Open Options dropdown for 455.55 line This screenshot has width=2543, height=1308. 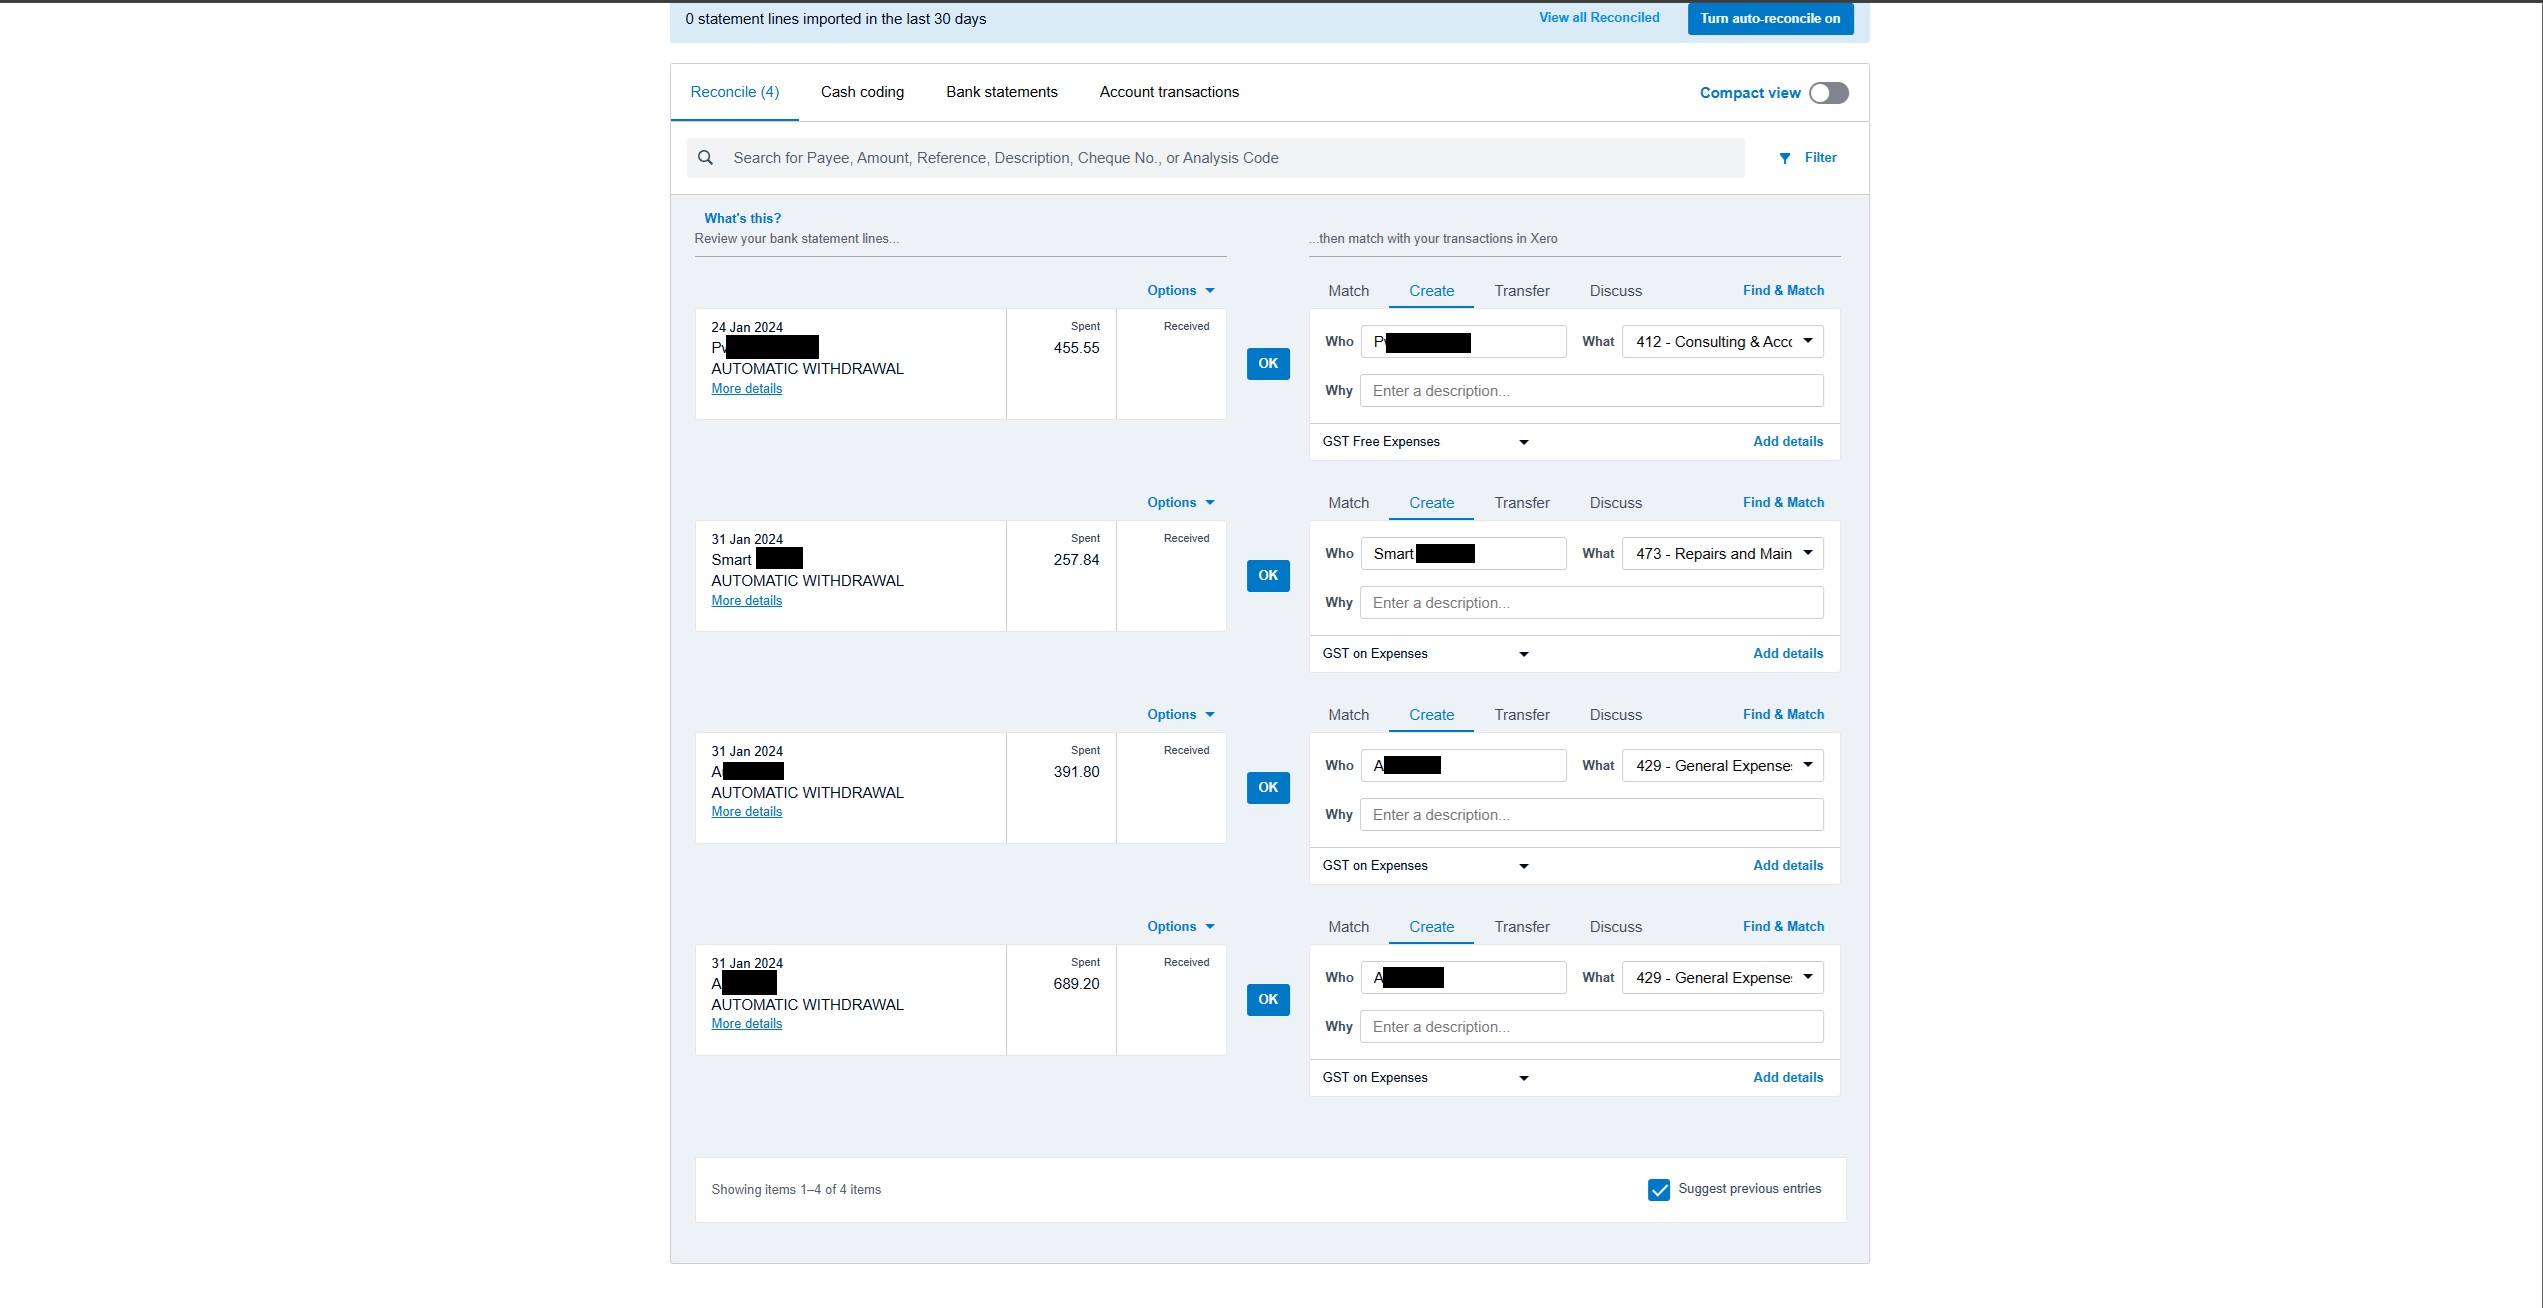(x=1180, y=291)
